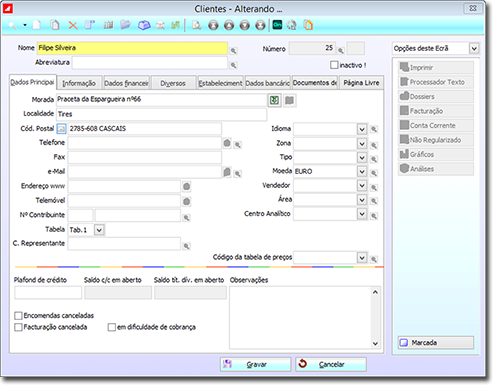Switch to the Dados financeiros tab

point(126,83)
